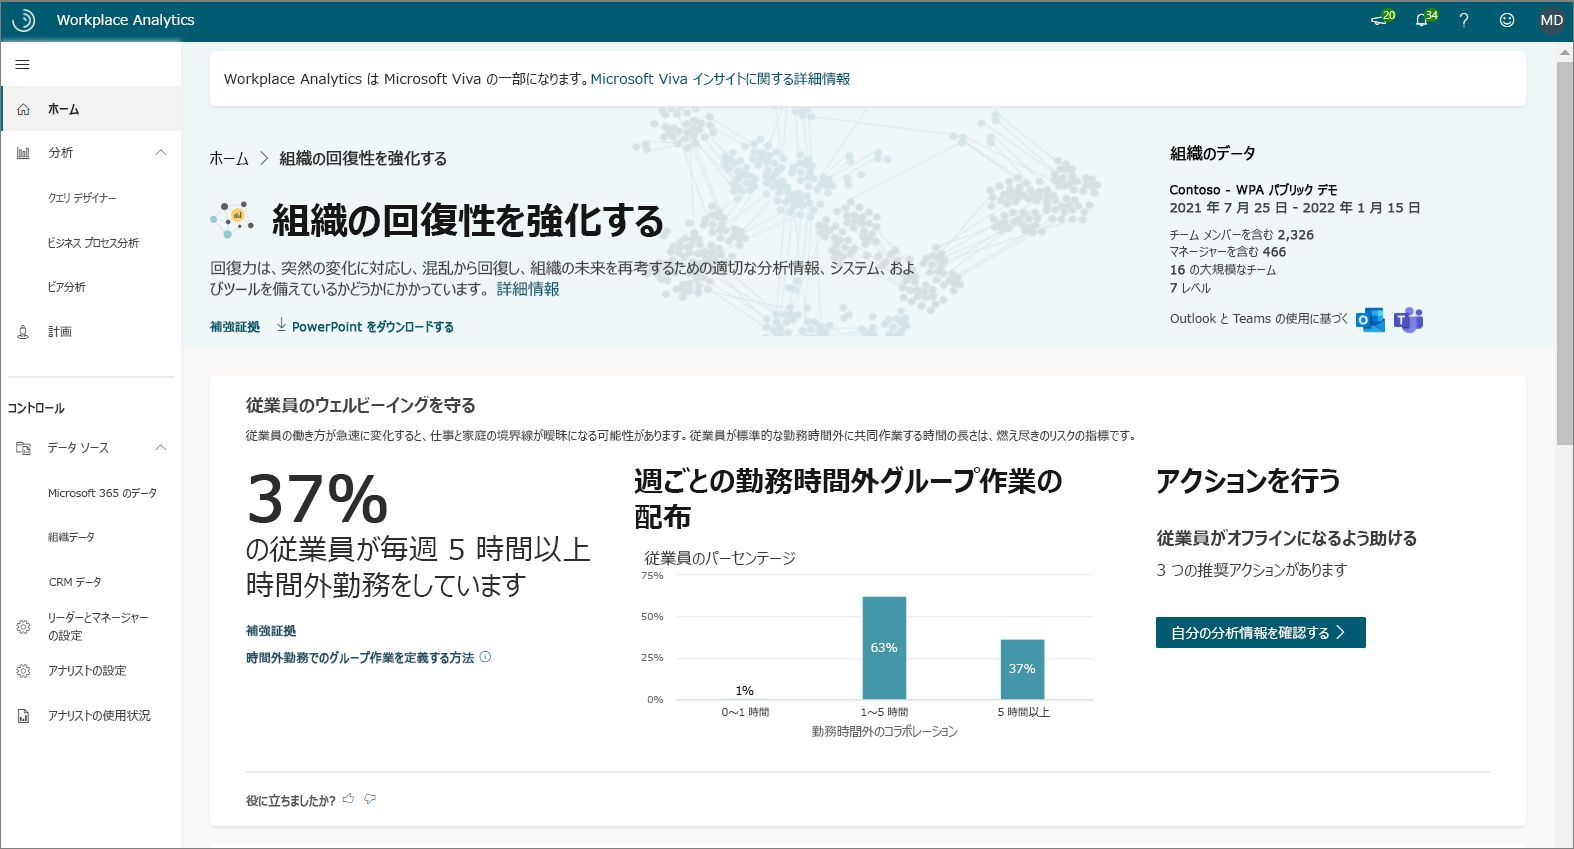Collapse the 分析 section chevron
The height and width of the screenshot is (849, 1574).
point(161,153)
